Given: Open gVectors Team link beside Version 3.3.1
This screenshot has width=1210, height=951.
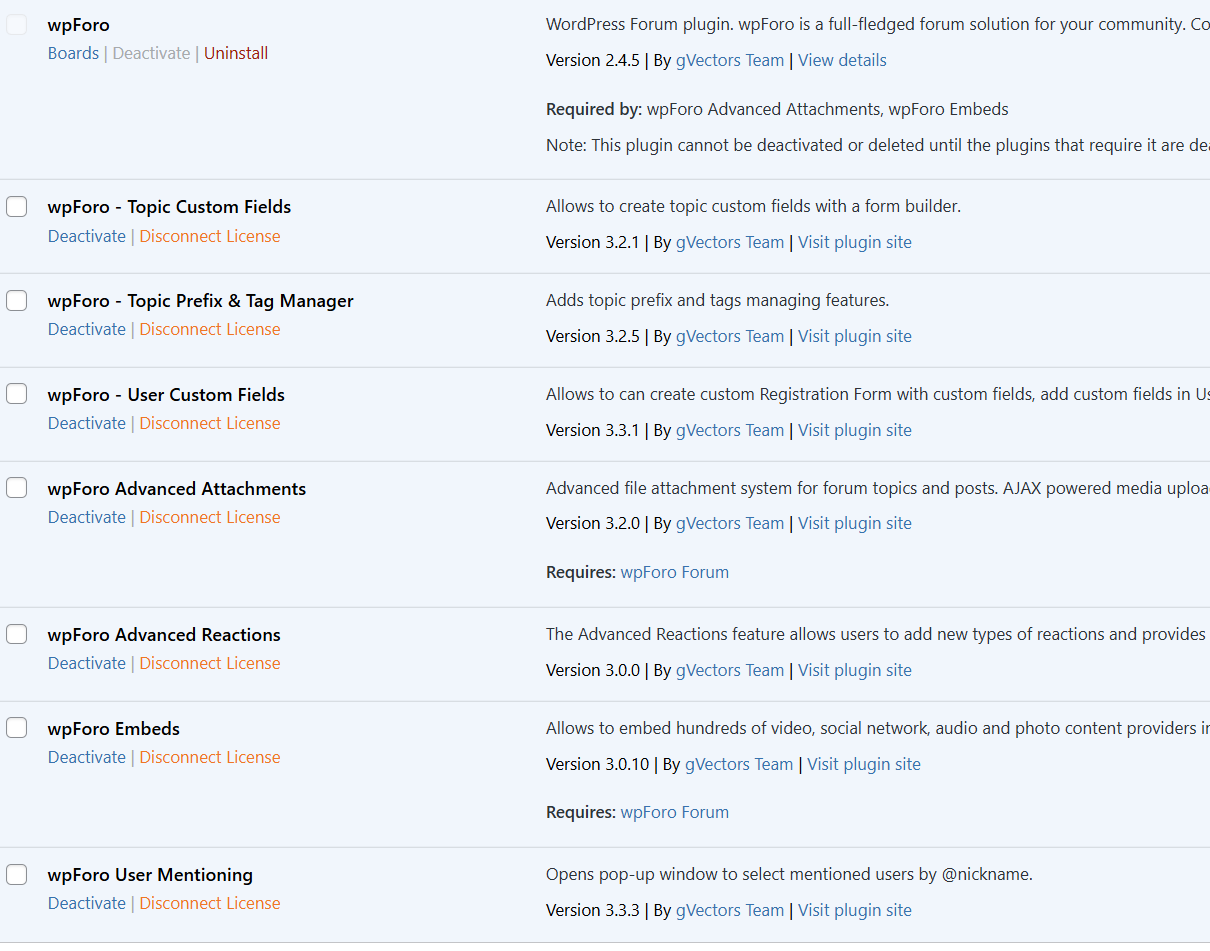Looking at the screenshot, I should [730, 430].
